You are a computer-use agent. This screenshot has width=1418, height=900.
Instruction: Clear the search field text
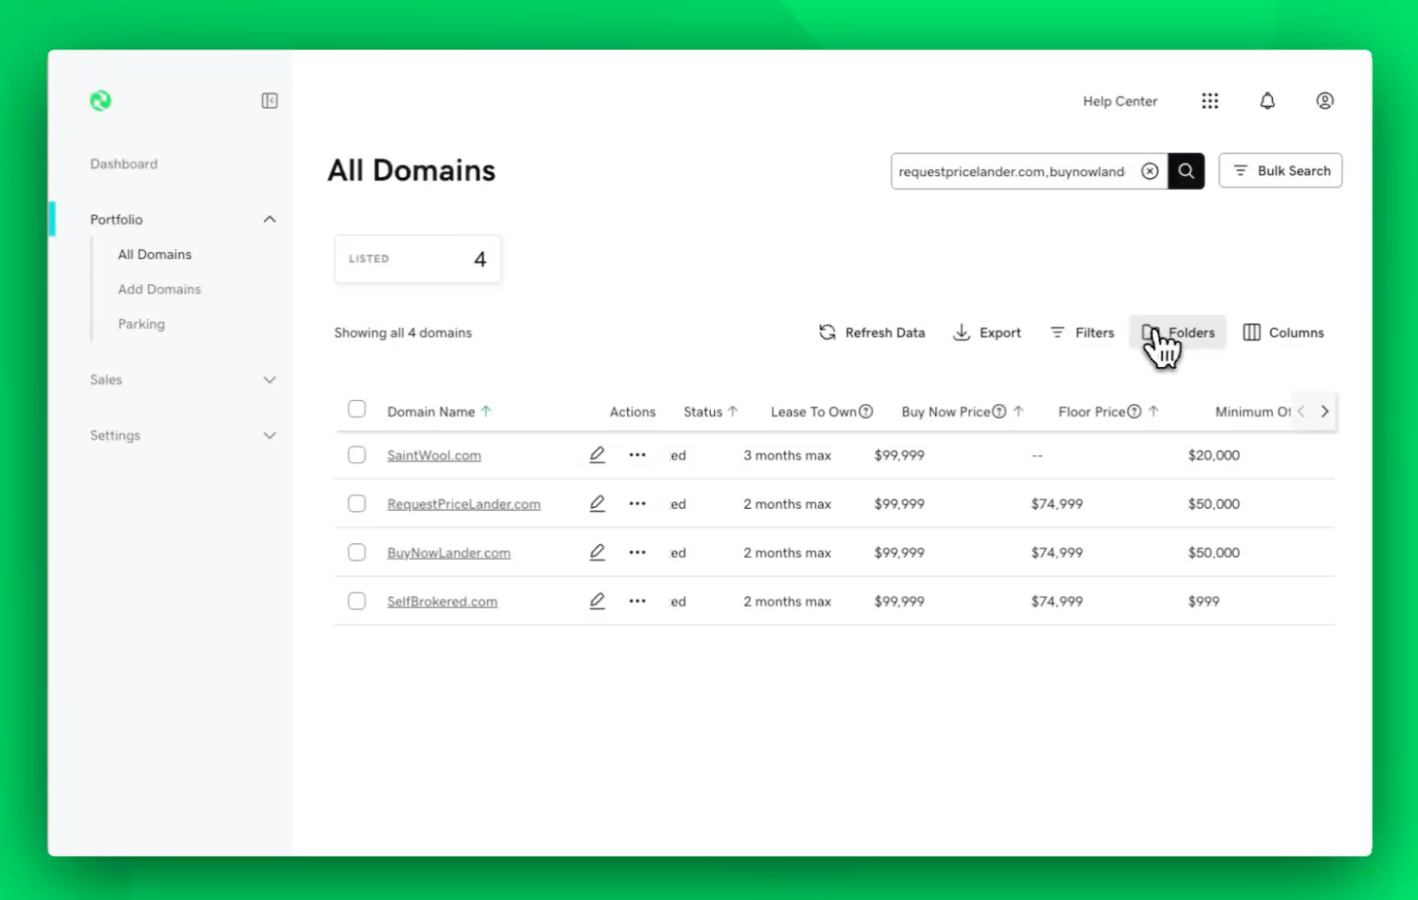tap(1150, 171)
